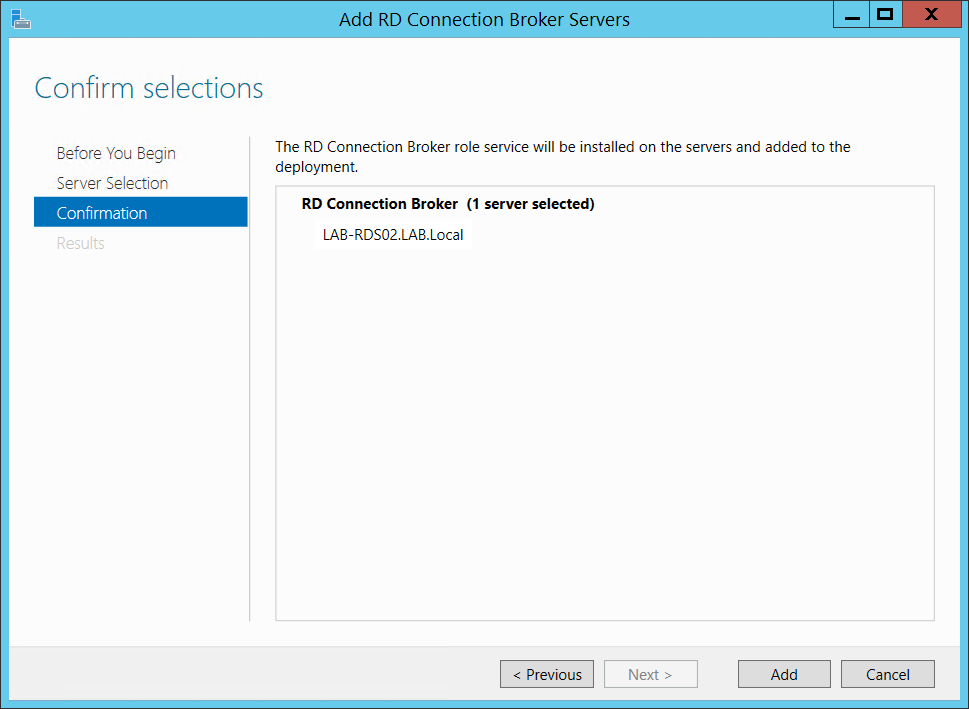This screenshot has height=709, width=969.
Task: Click the disabled Next button
Action: (x=650, y=674)
